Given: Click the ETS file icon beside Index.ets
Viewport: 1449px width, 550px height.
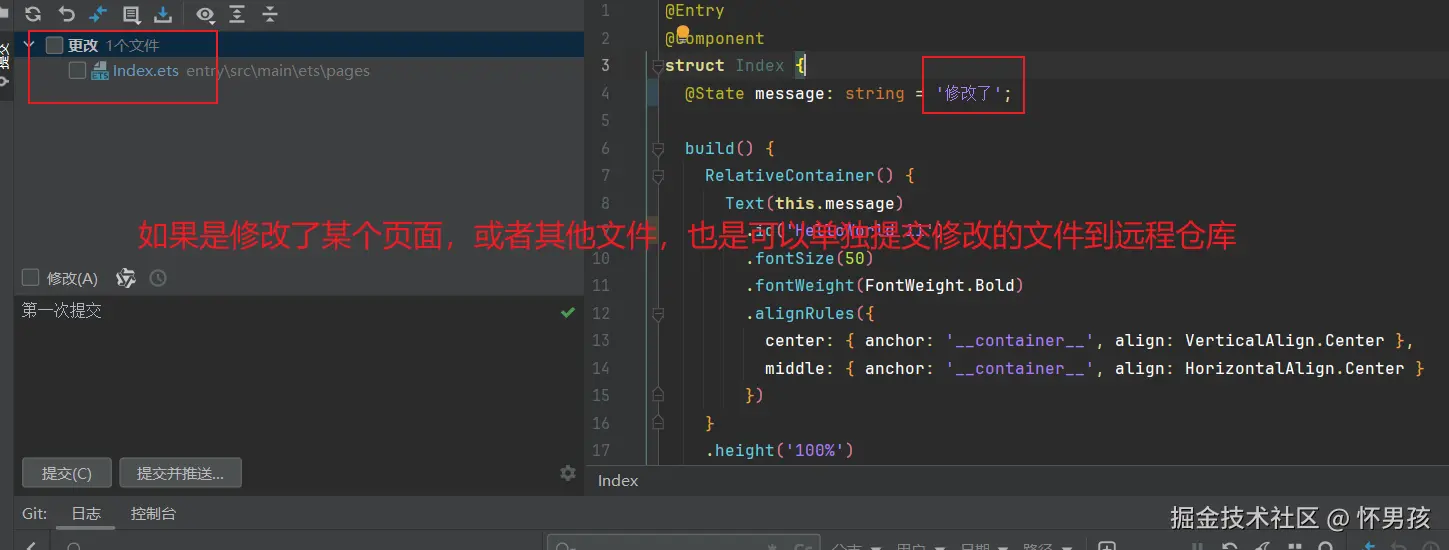Looking at the screenshot, I should (x=100, y=71).
